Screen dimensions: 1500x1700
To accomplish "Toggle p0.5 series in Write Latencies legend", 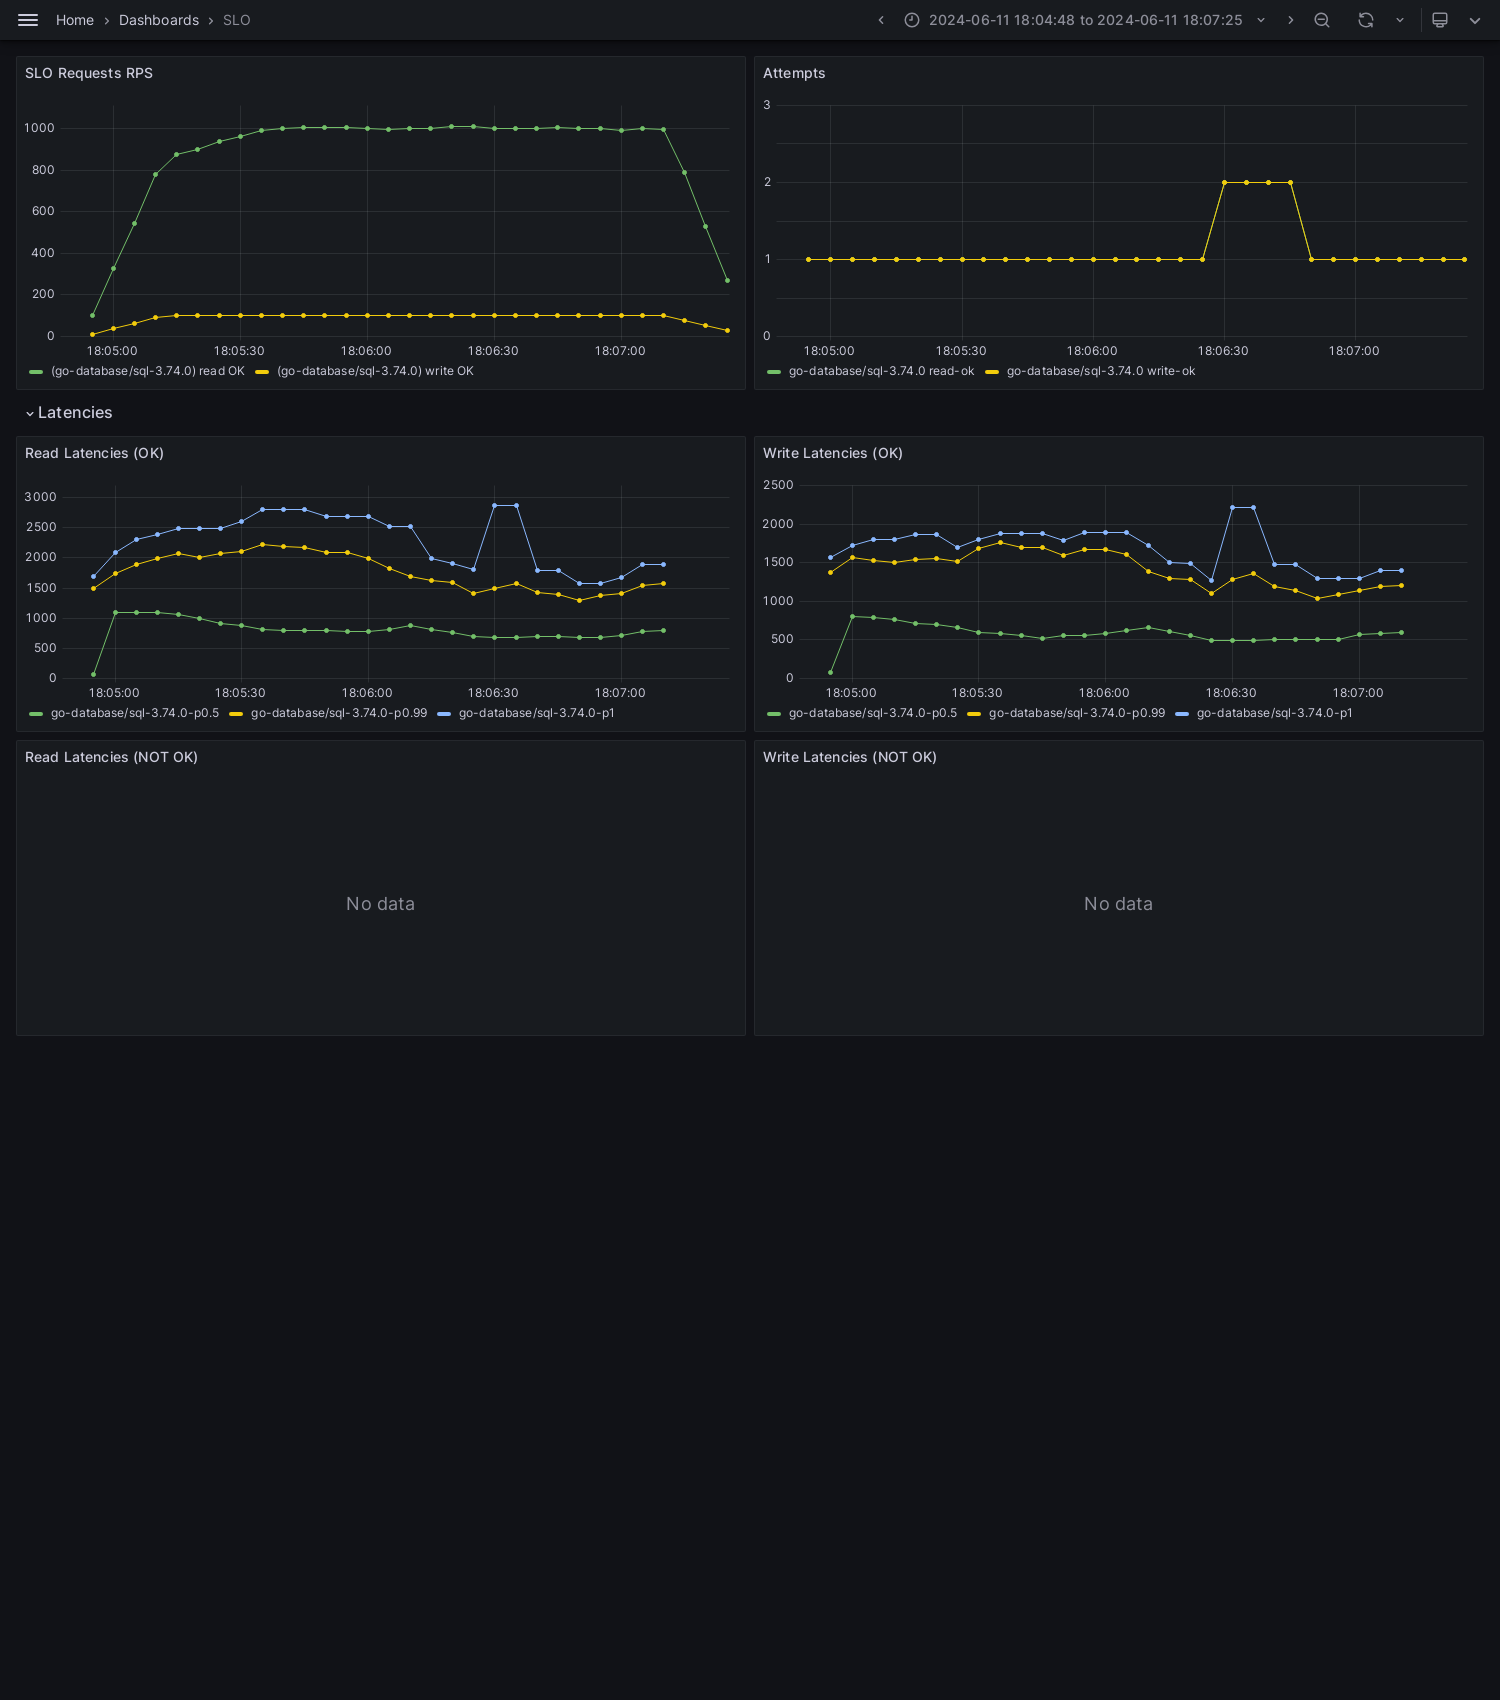I will [x=873, y=713].
